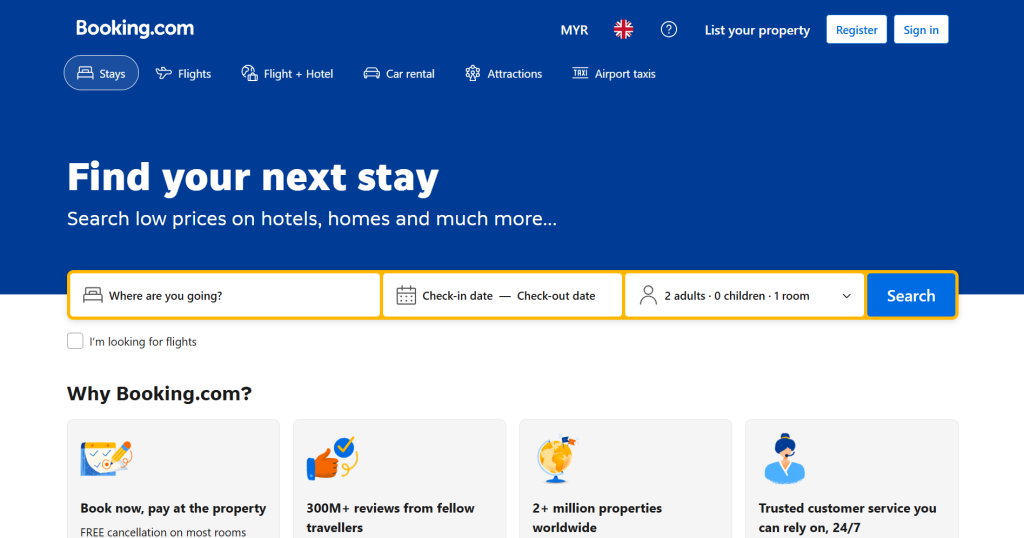Viewport: 1024px width, 538px height.
Task: Go to the Car rental tab
Action: (399, 73)
